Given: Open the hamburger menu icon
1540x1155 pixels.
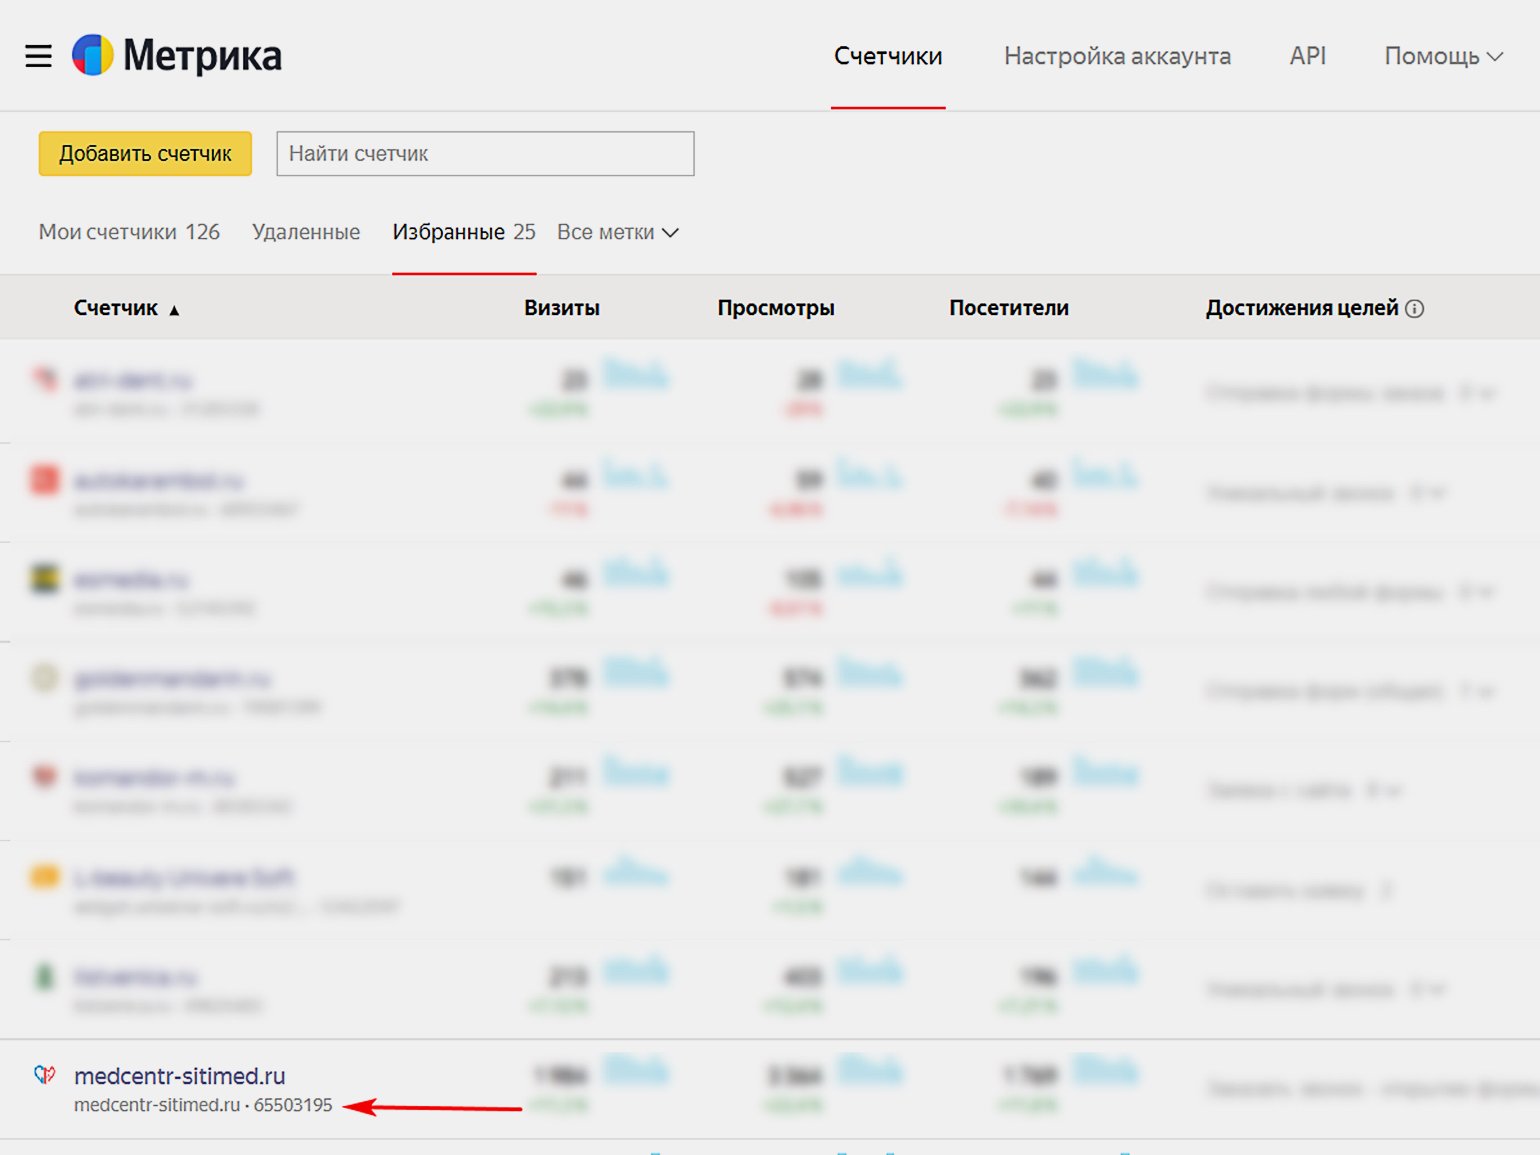Looking at the screenshot, I should [38, 56].
